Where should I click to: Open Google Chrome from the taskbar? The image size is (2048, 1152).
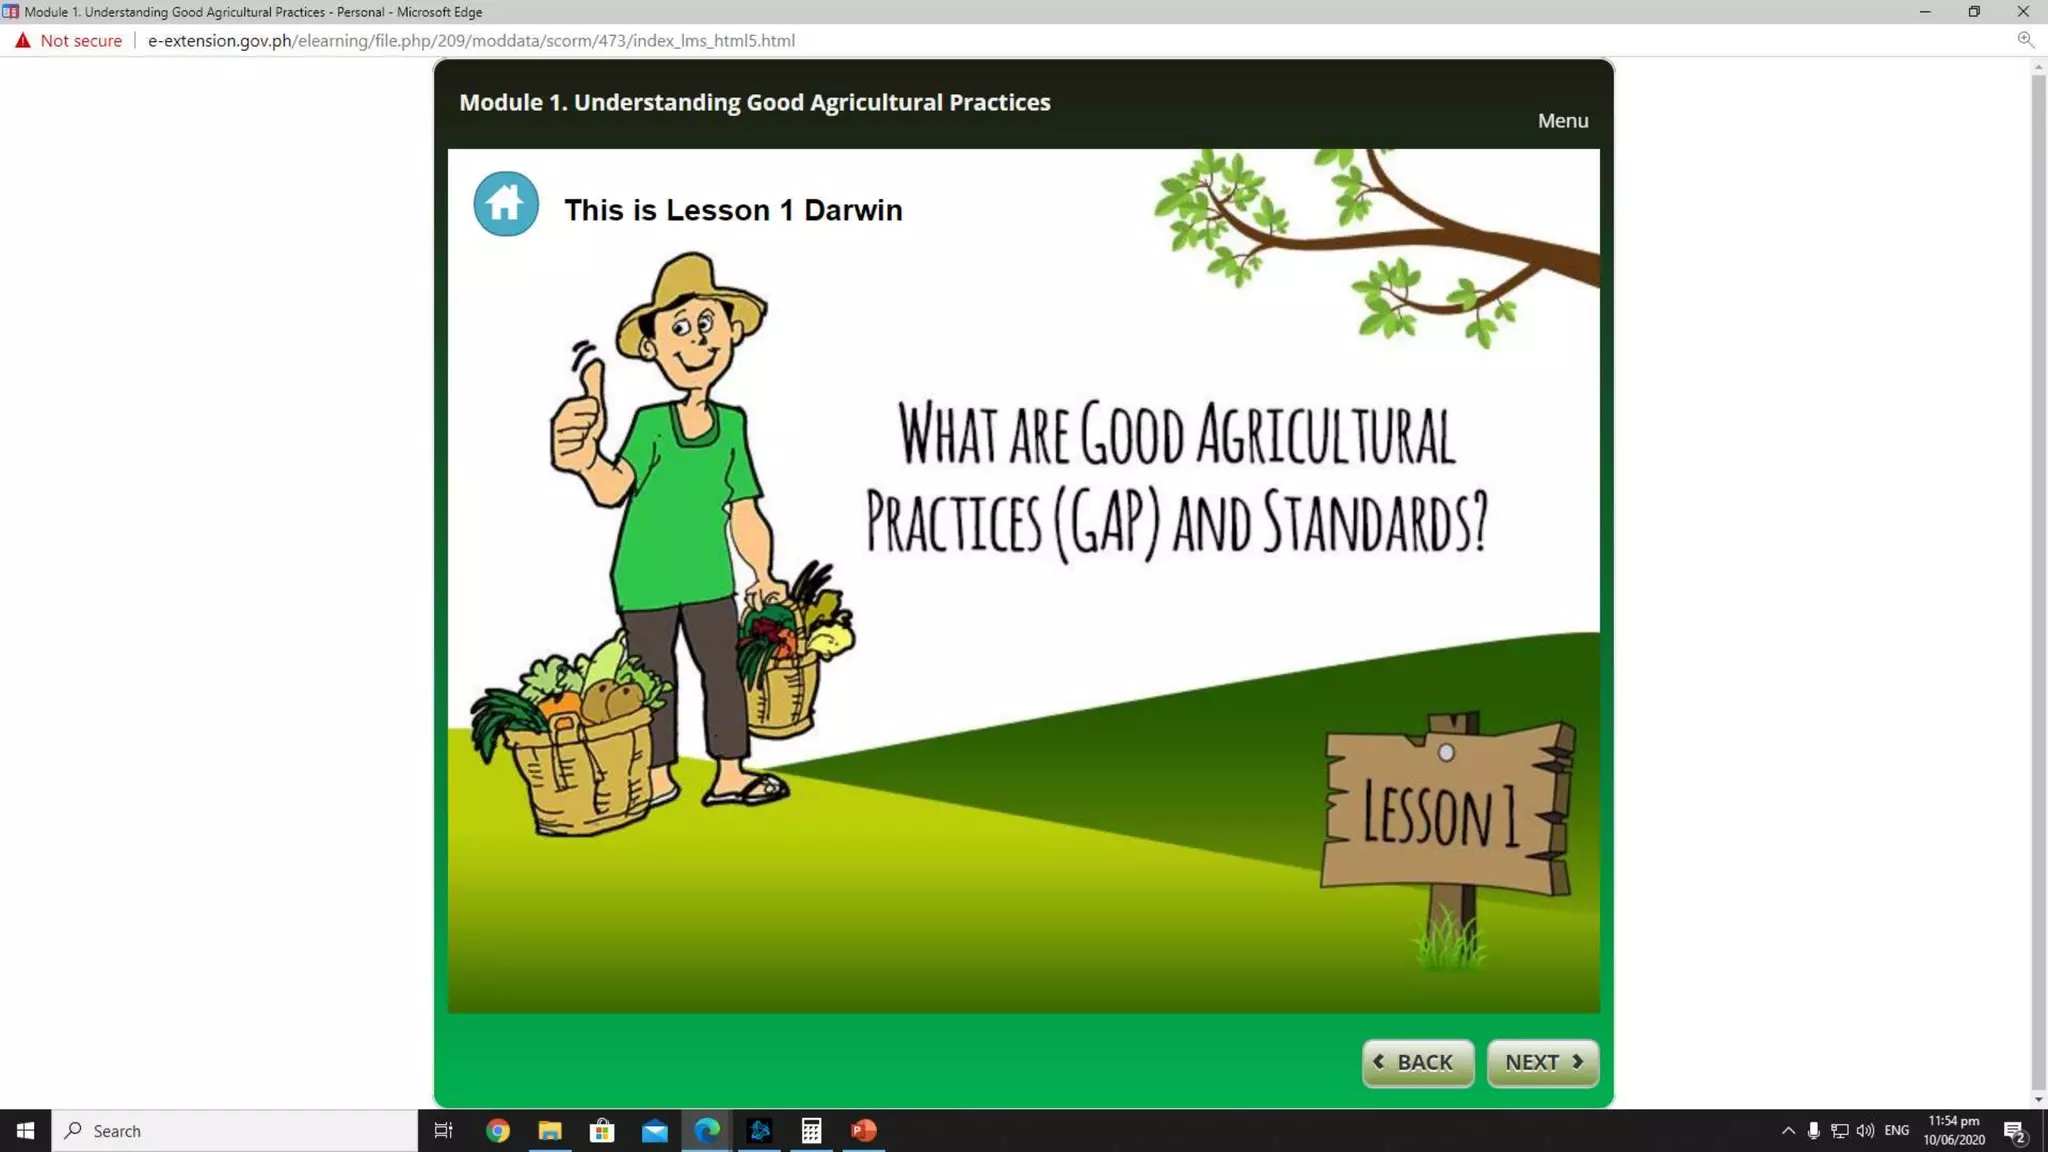pos(498,1131)
